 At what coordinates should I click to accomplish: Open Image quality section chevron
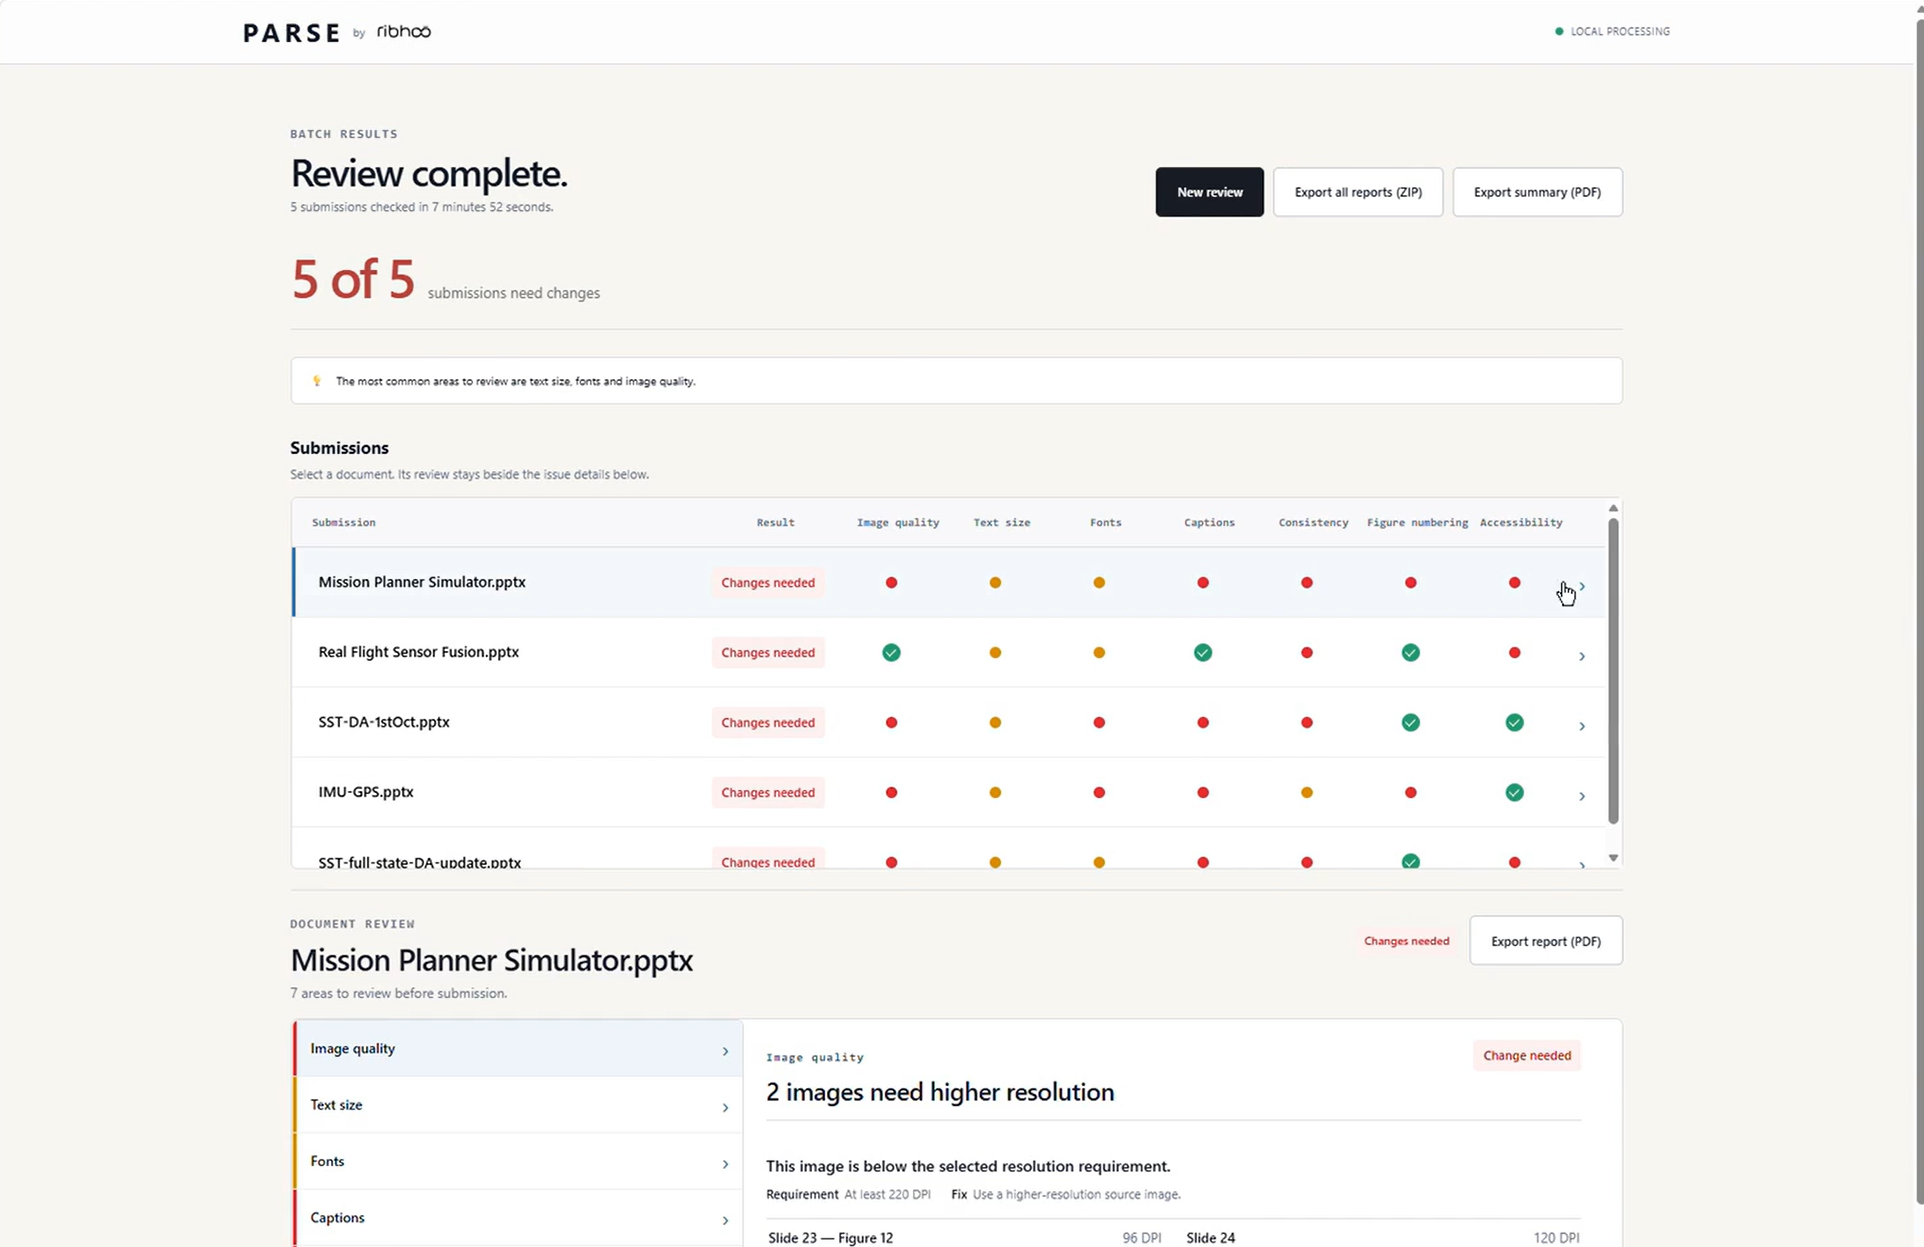click(725, 1051)
